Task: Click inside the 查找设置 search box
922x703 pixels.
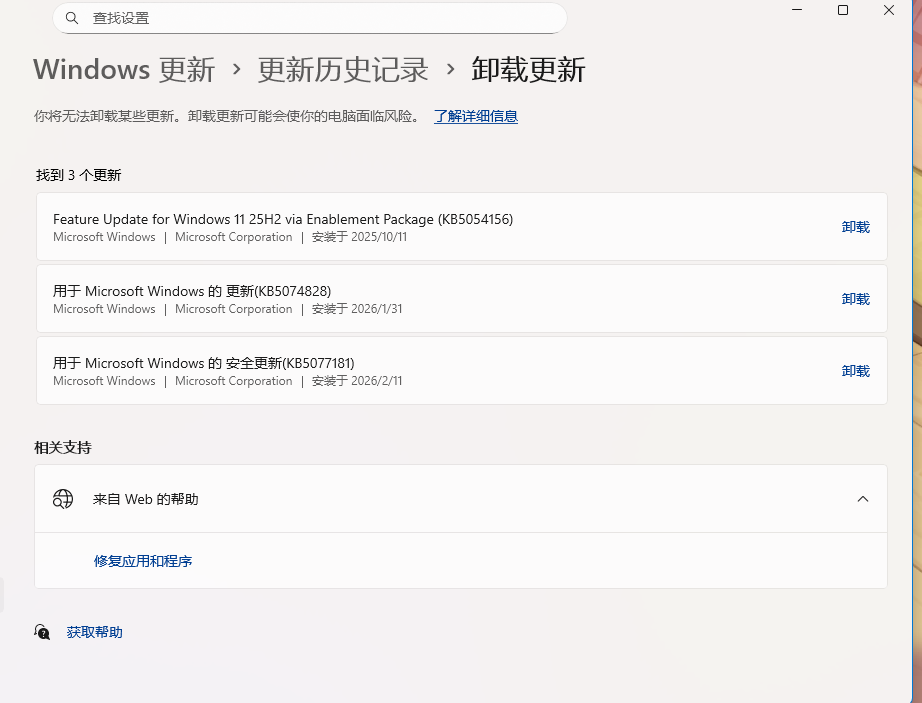Action: [300, 18]
